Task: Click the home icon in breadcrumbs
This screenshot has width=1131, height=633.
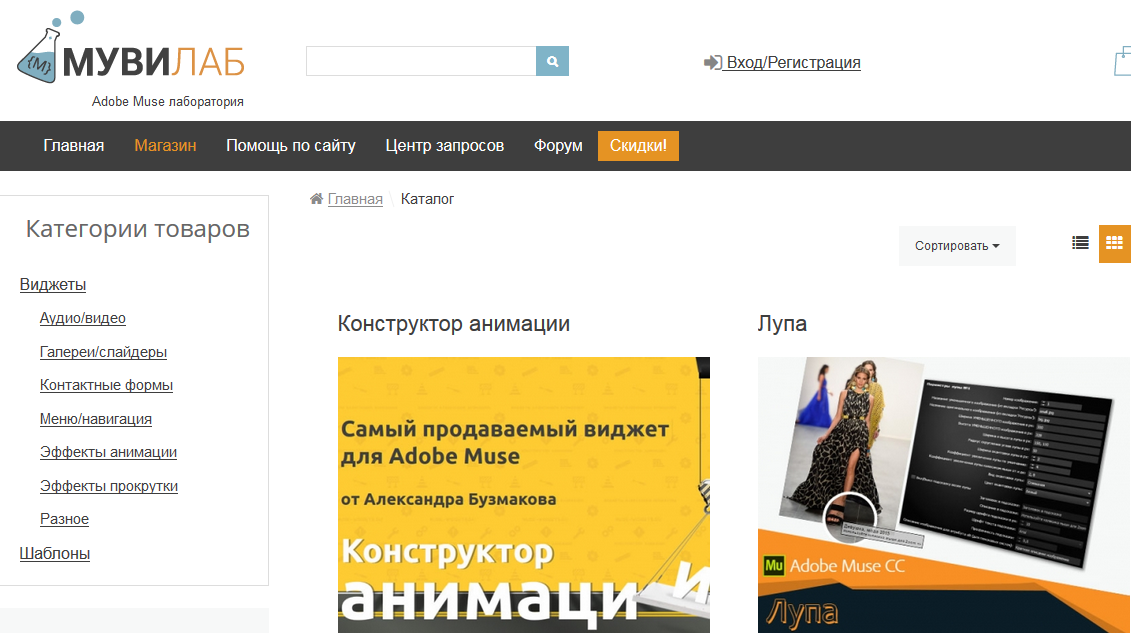Action: tap(316, 199)
